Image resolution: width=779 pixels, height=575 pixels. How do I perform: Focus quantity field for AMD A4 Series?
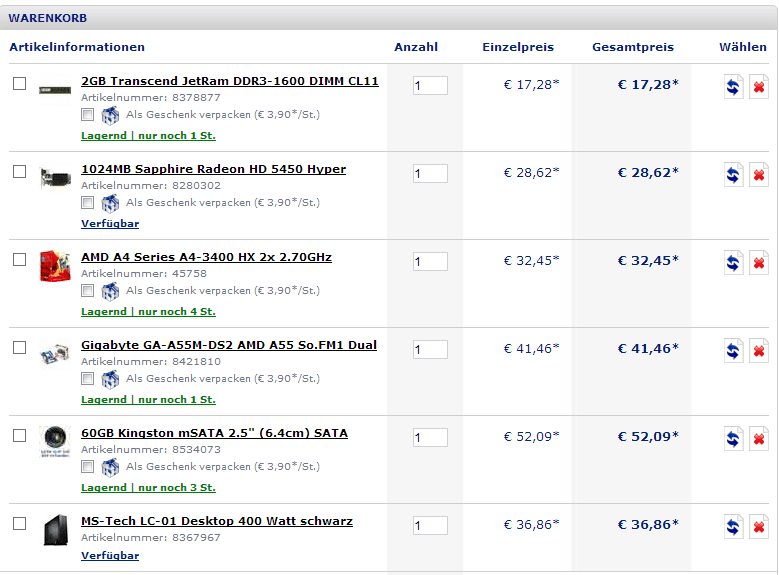click(x=430, y=261)
